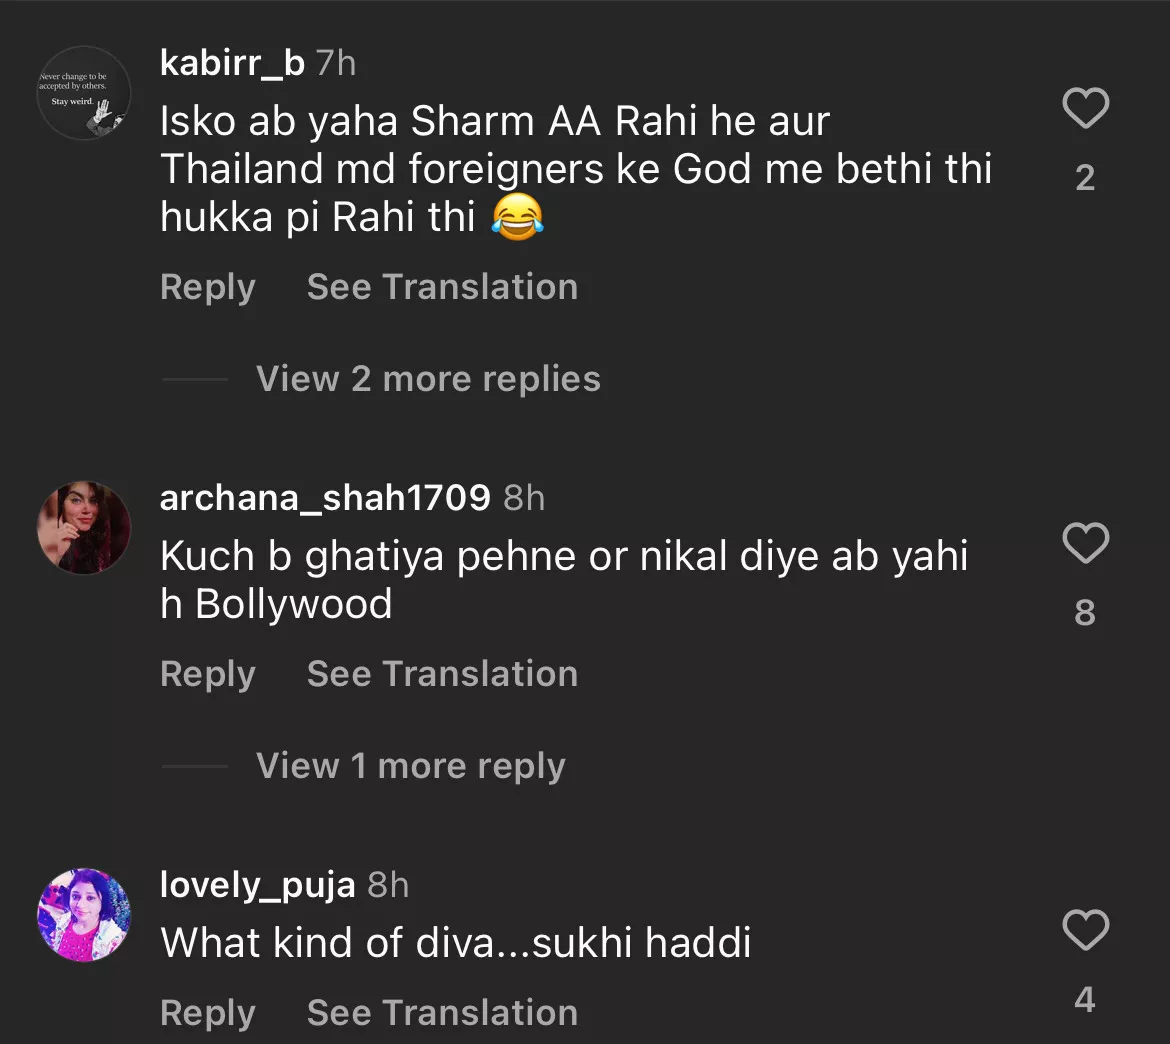1170x1044 pixels.
Task: See Translation for kabirr_b's comment
Action: click(442, 287)
